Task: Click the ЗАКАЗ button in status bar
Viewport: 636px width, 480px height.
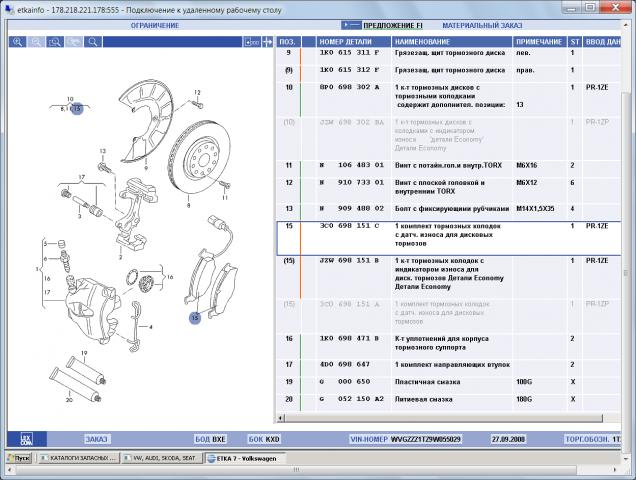Action: [x=97, y=439]
